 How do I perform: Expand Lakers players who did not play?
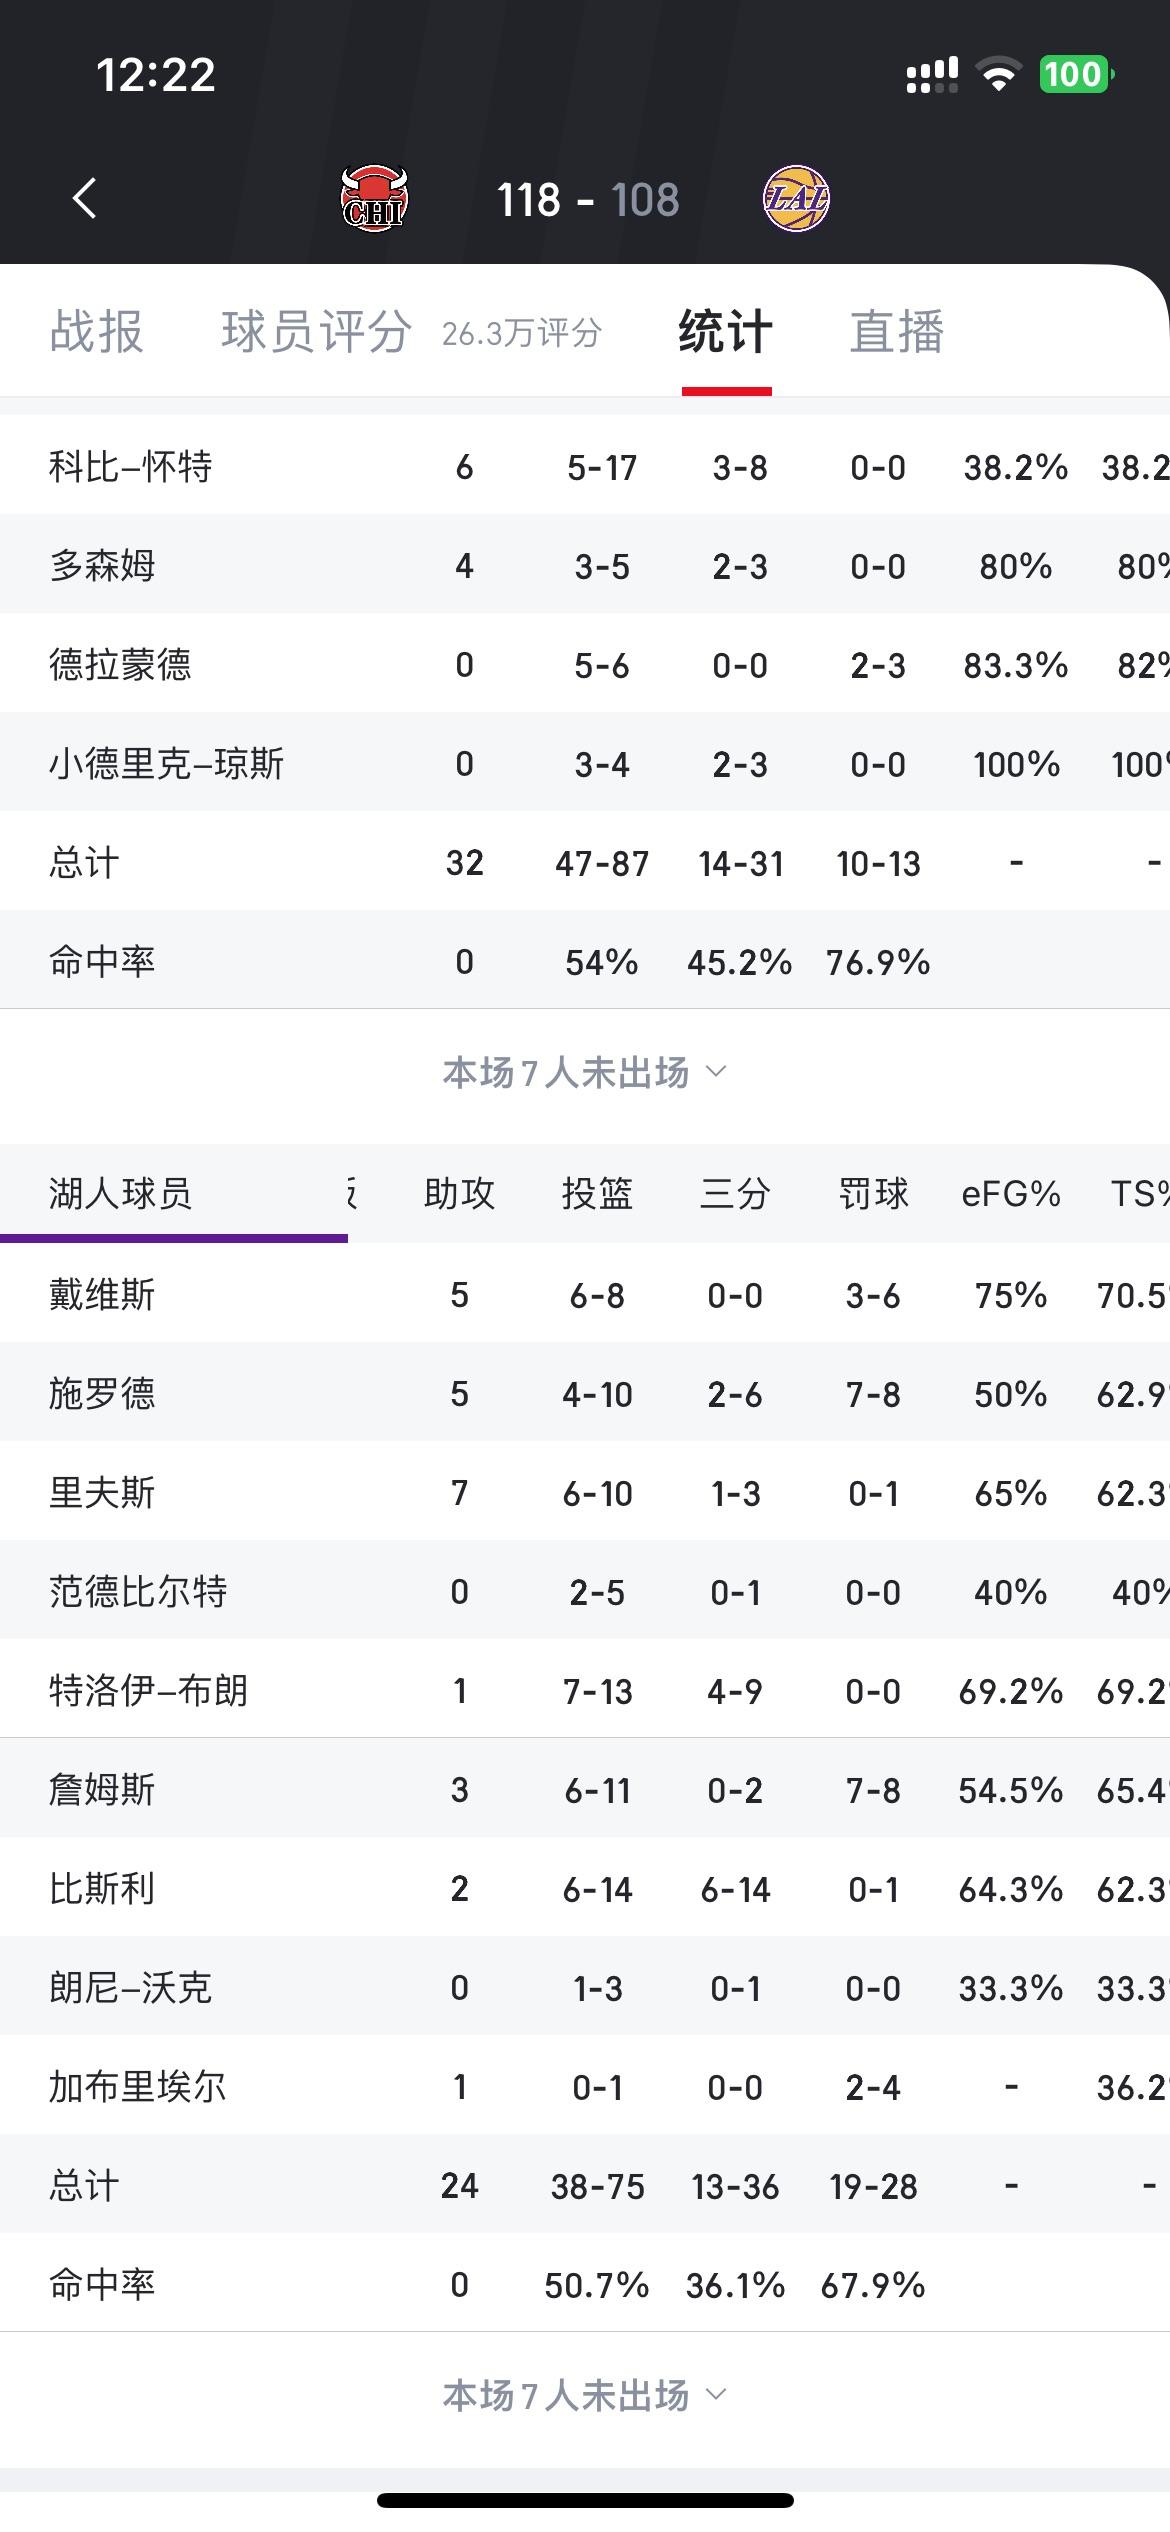tap(585, 2396)
